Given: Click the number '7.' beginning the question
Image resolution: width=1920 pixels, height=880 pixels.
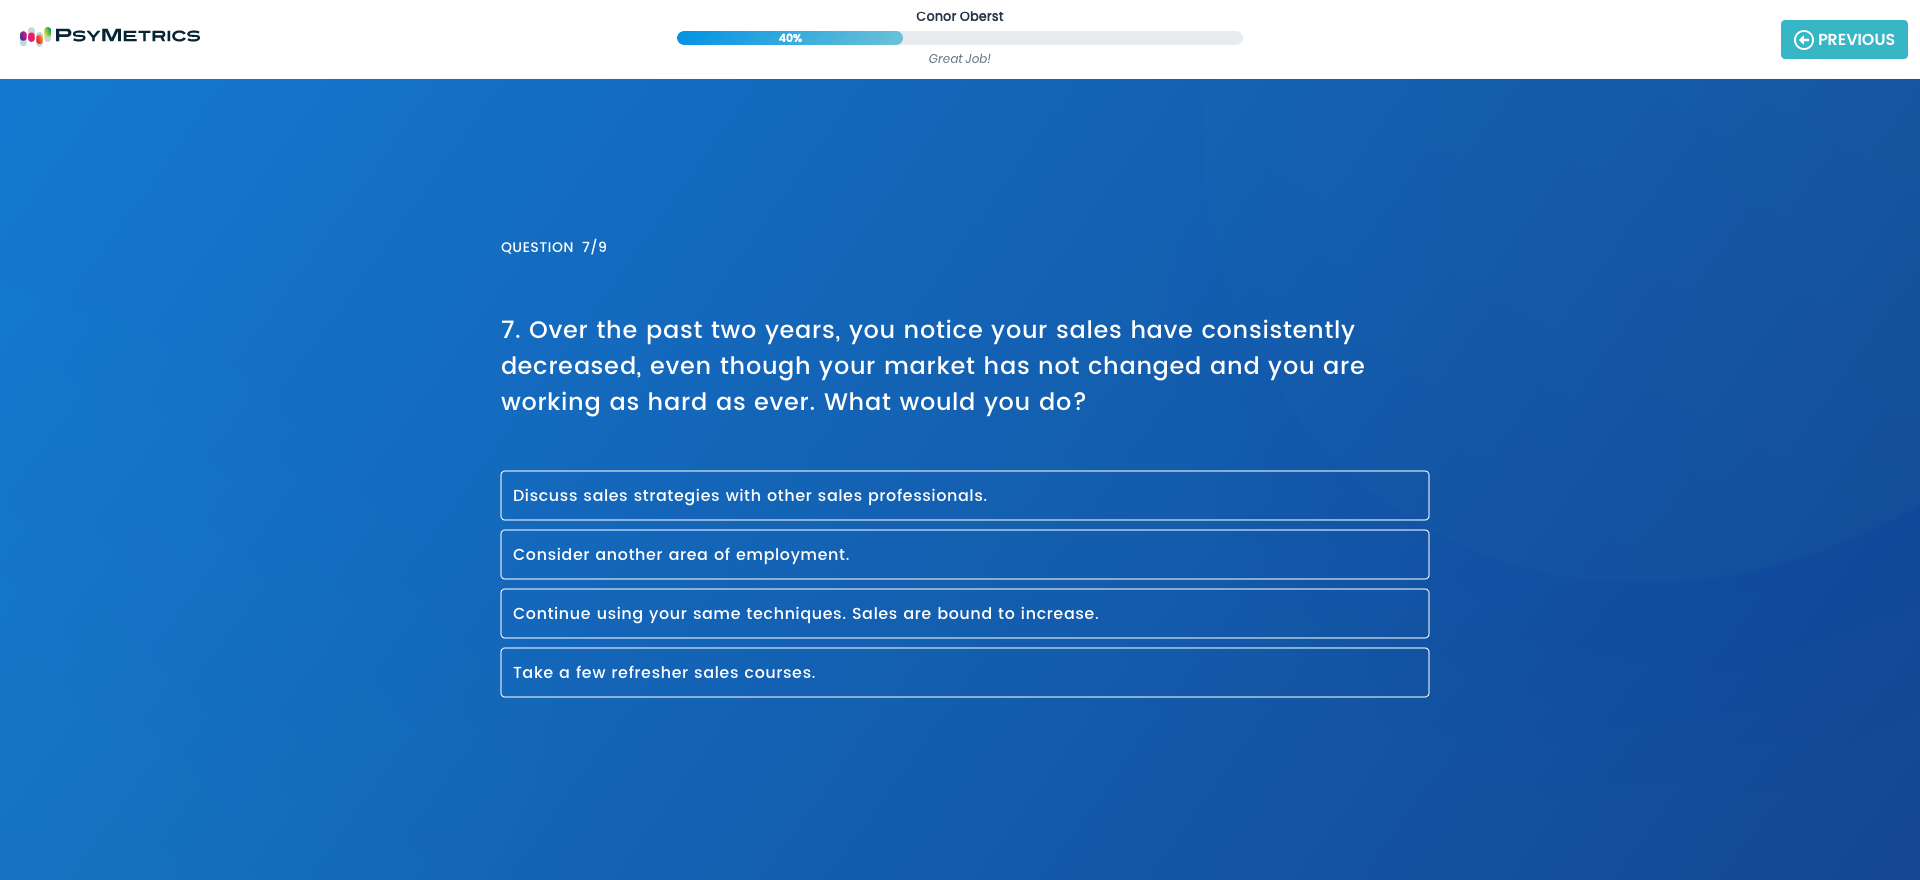Looking at the screenshot, I should [510, 330].
